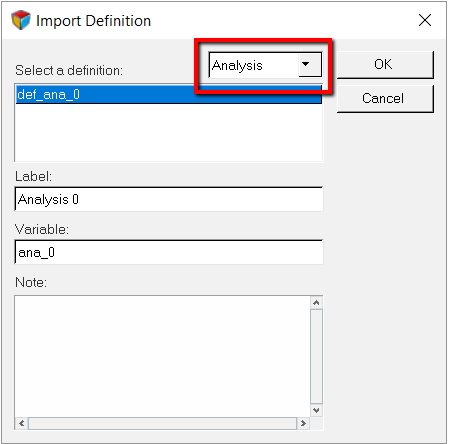Click the Note scroll down arrow
The image size is (450, 444).
[x=316, y=410]
